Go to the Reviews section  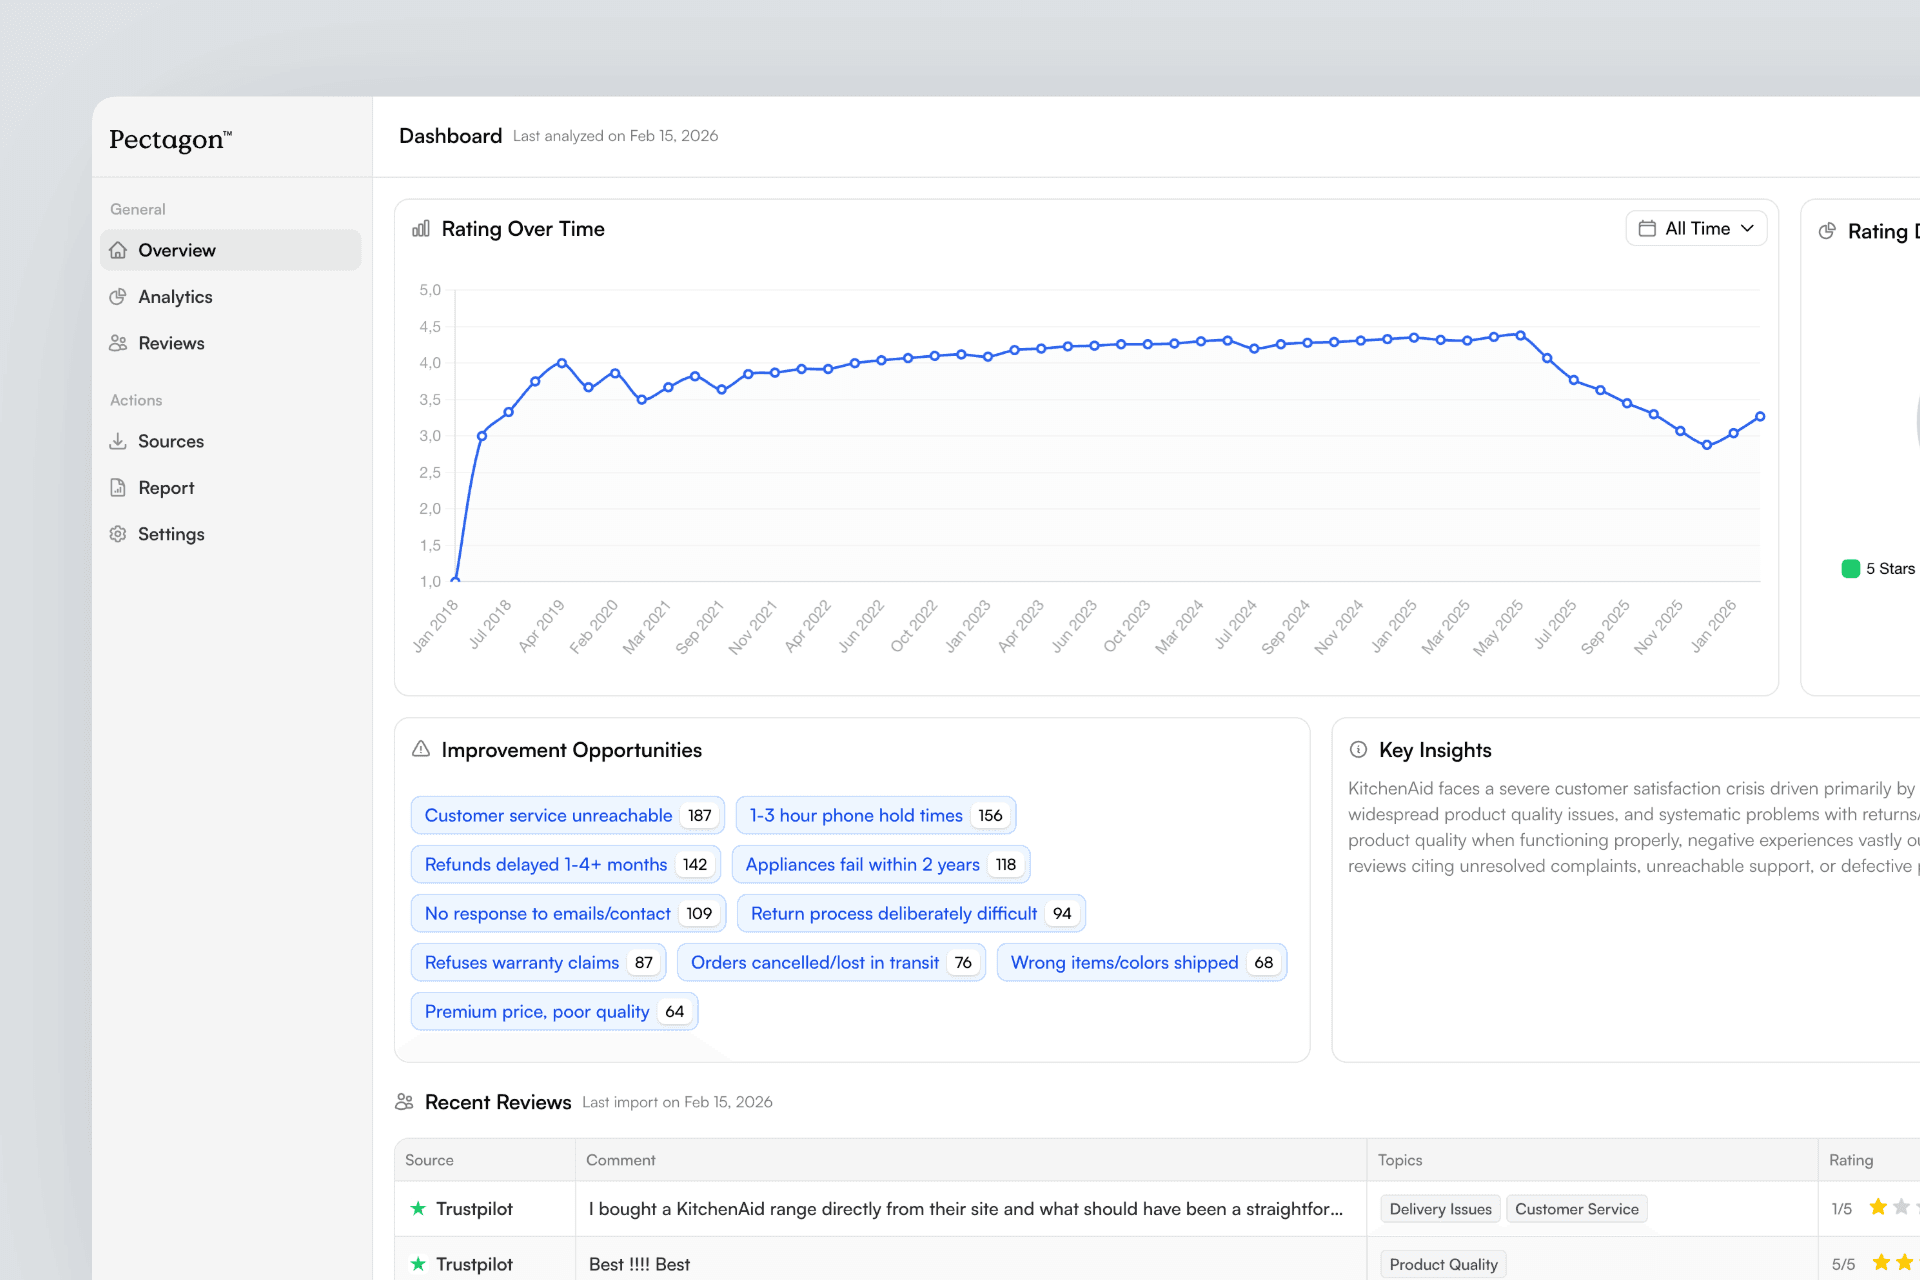171,343
